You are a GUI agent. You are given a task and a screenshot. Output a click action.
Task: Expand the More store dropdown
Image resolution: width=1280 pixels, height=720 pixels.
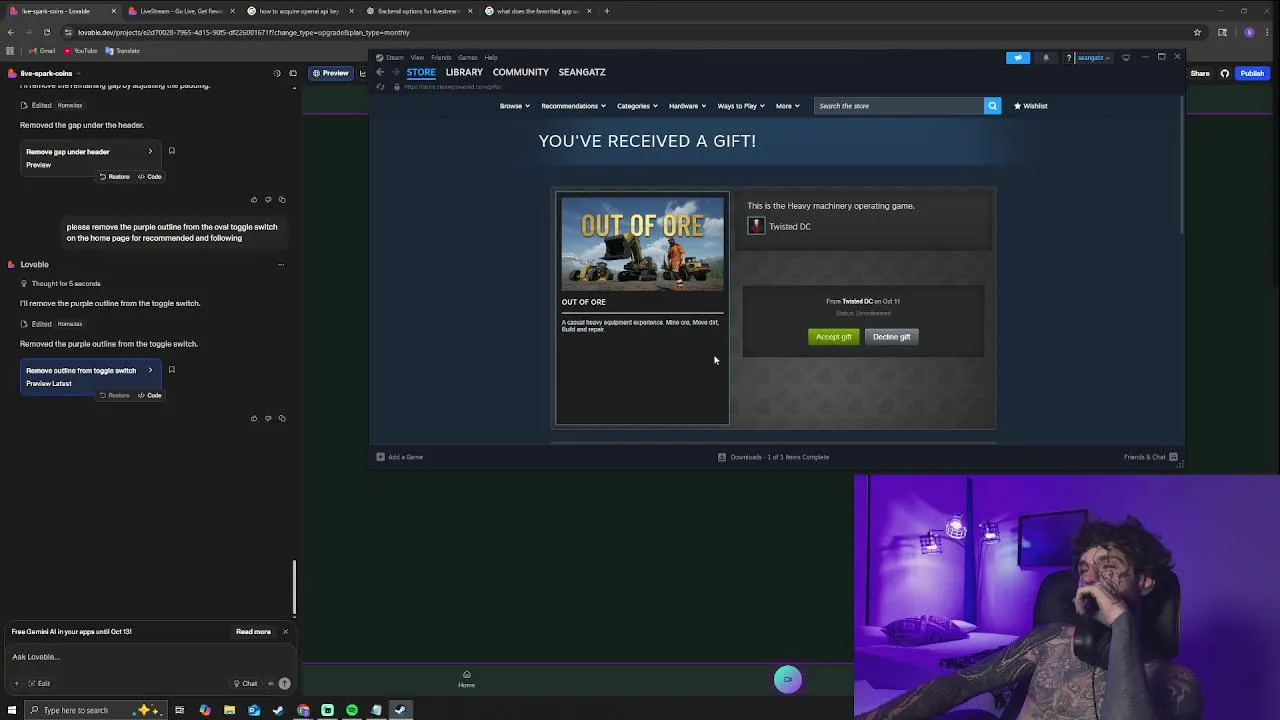pos(787,106)
